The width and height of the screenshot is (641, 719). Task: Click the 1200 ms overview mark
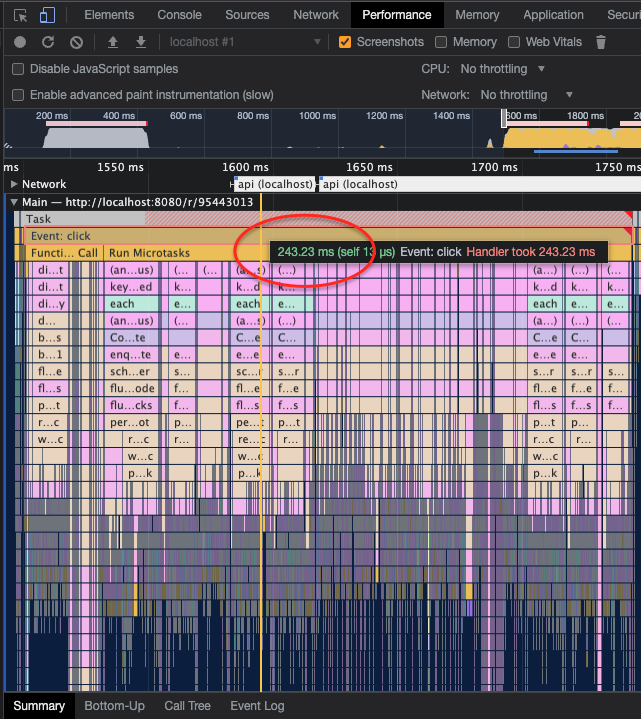(384, 116)
